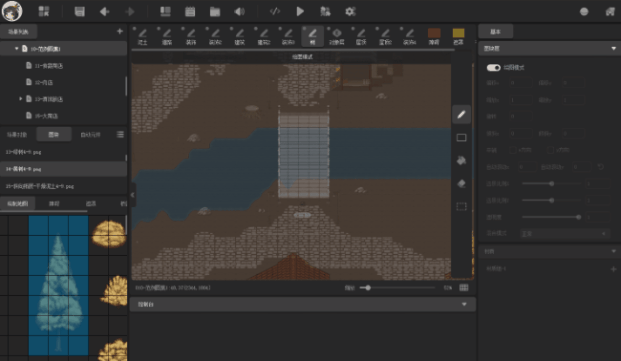Collapse the console panel dropdown arrow
Screen dimensions: 621x361
pyautogui.click(x=464, y=304)
